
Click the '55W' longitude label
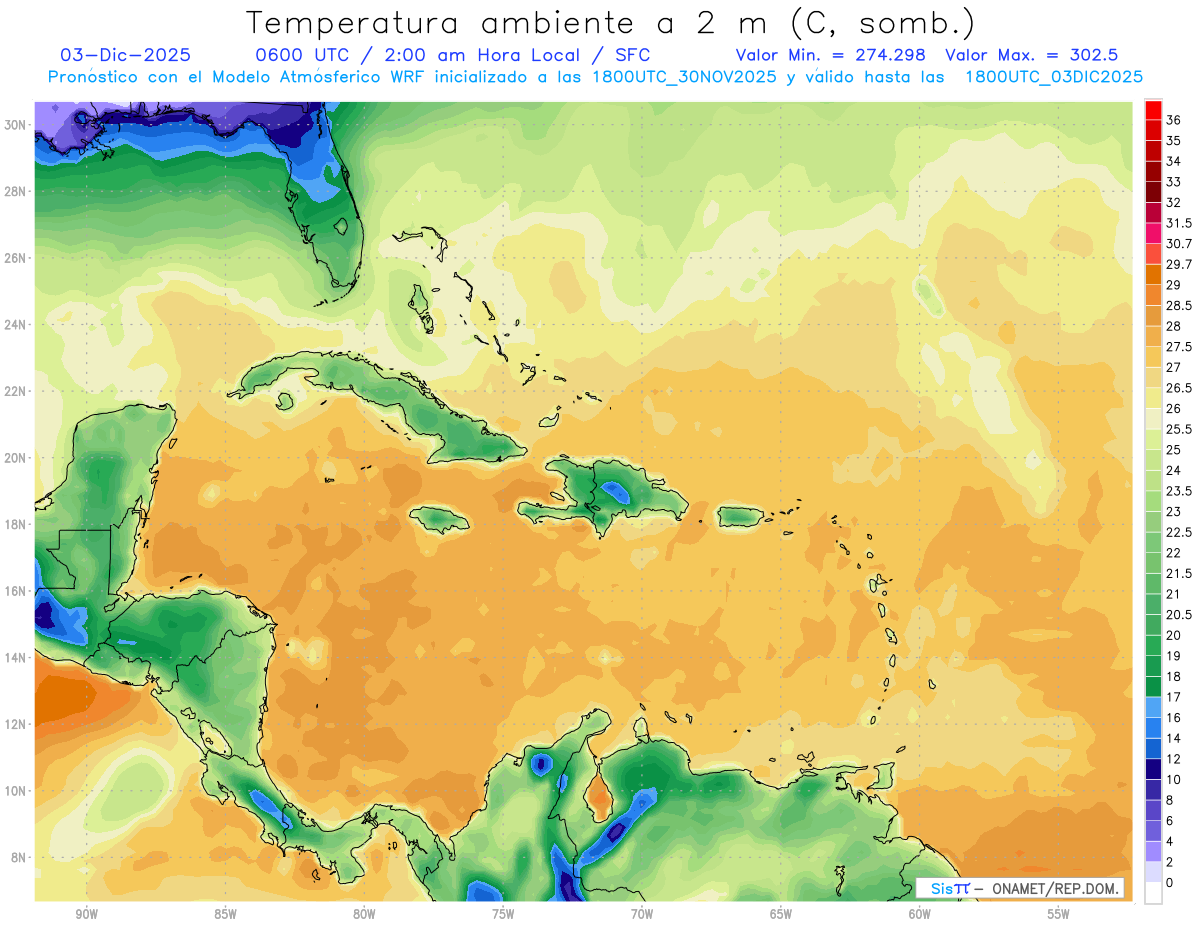[1059, 914]
